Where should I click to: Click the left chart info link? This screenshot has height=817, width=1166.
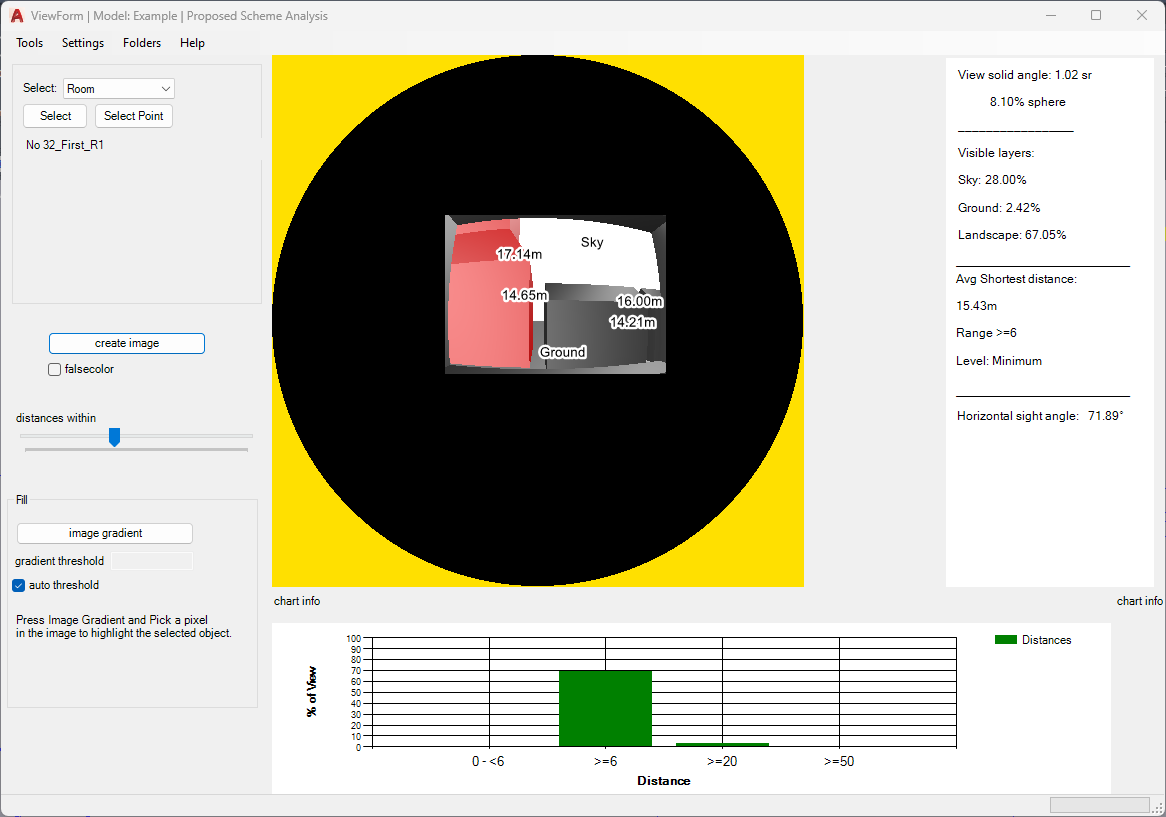click(x=297, y=601)
